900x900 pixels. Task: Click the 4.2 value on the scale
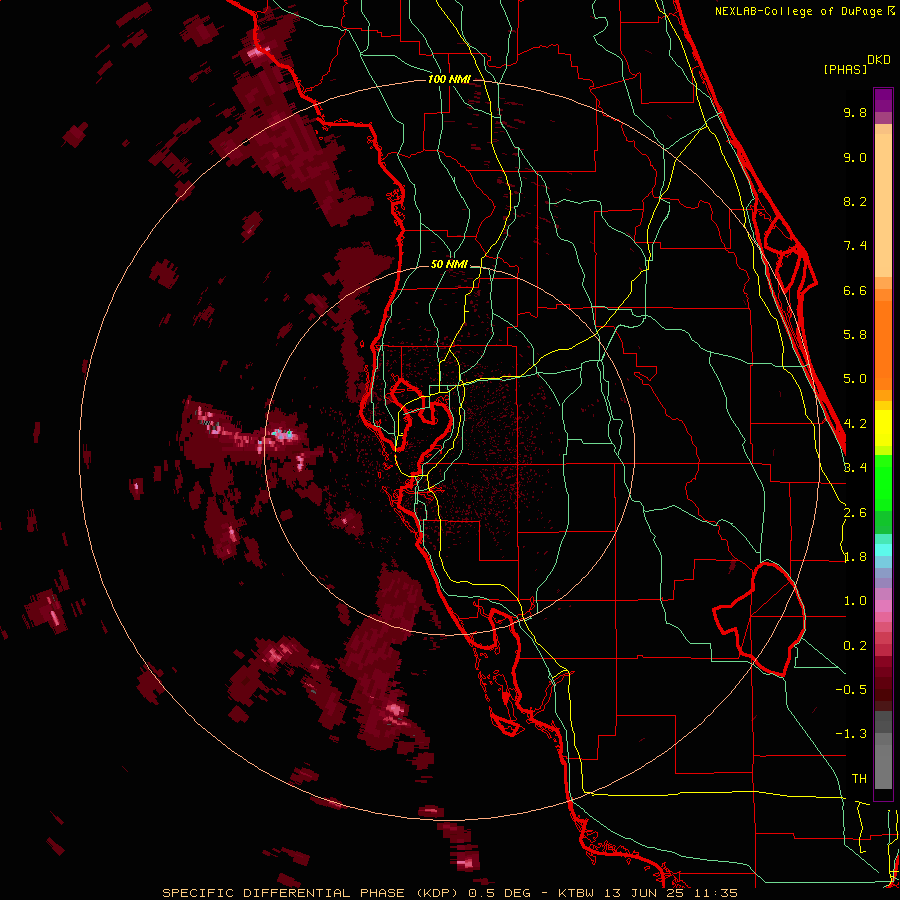click(855, 424)
